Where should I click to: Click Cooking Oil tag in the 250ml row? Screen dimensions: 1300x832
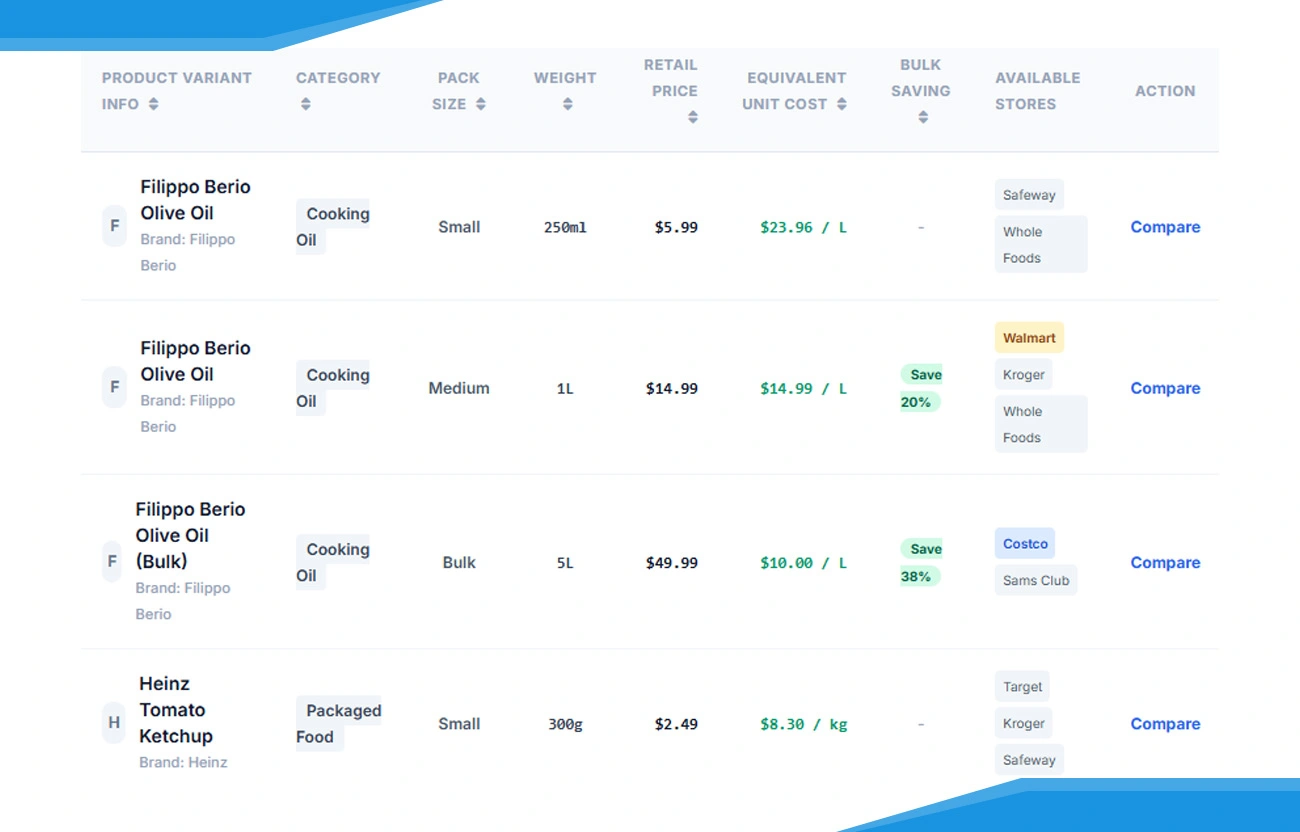333,227
